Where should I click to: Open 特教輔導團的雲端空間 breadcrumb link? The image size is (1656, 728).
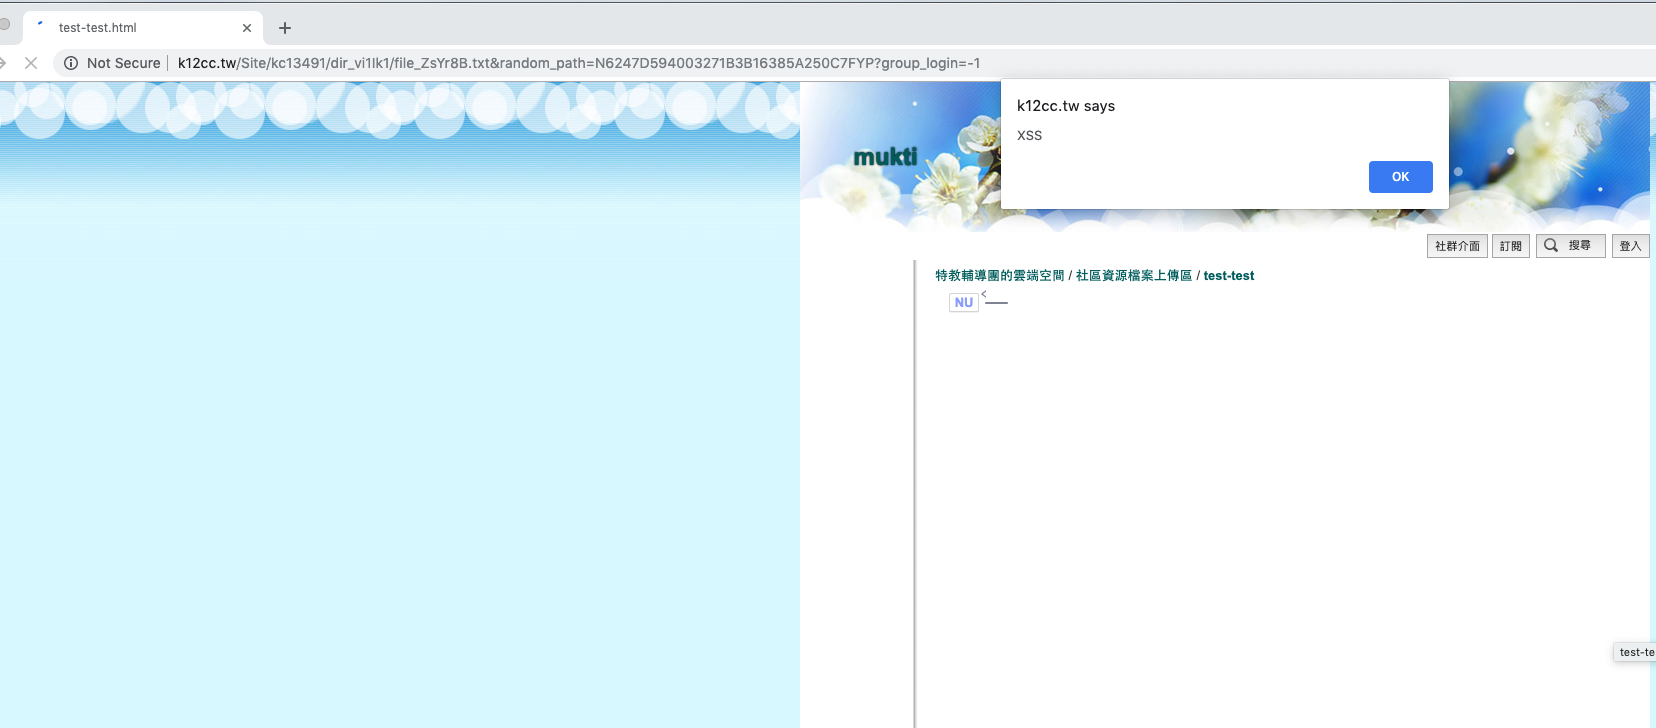pos(1000,276)
